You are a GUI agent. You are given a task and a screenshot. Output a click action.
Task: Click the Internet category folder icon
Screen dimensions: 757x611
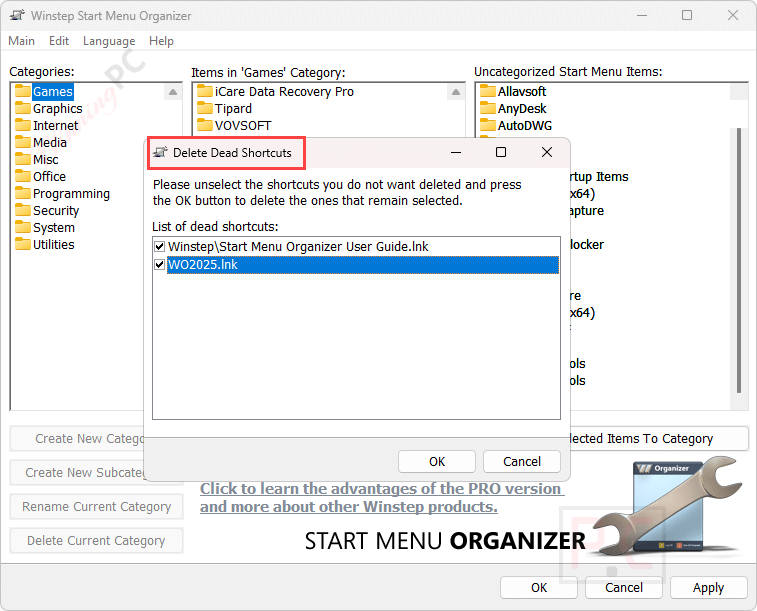23,125
